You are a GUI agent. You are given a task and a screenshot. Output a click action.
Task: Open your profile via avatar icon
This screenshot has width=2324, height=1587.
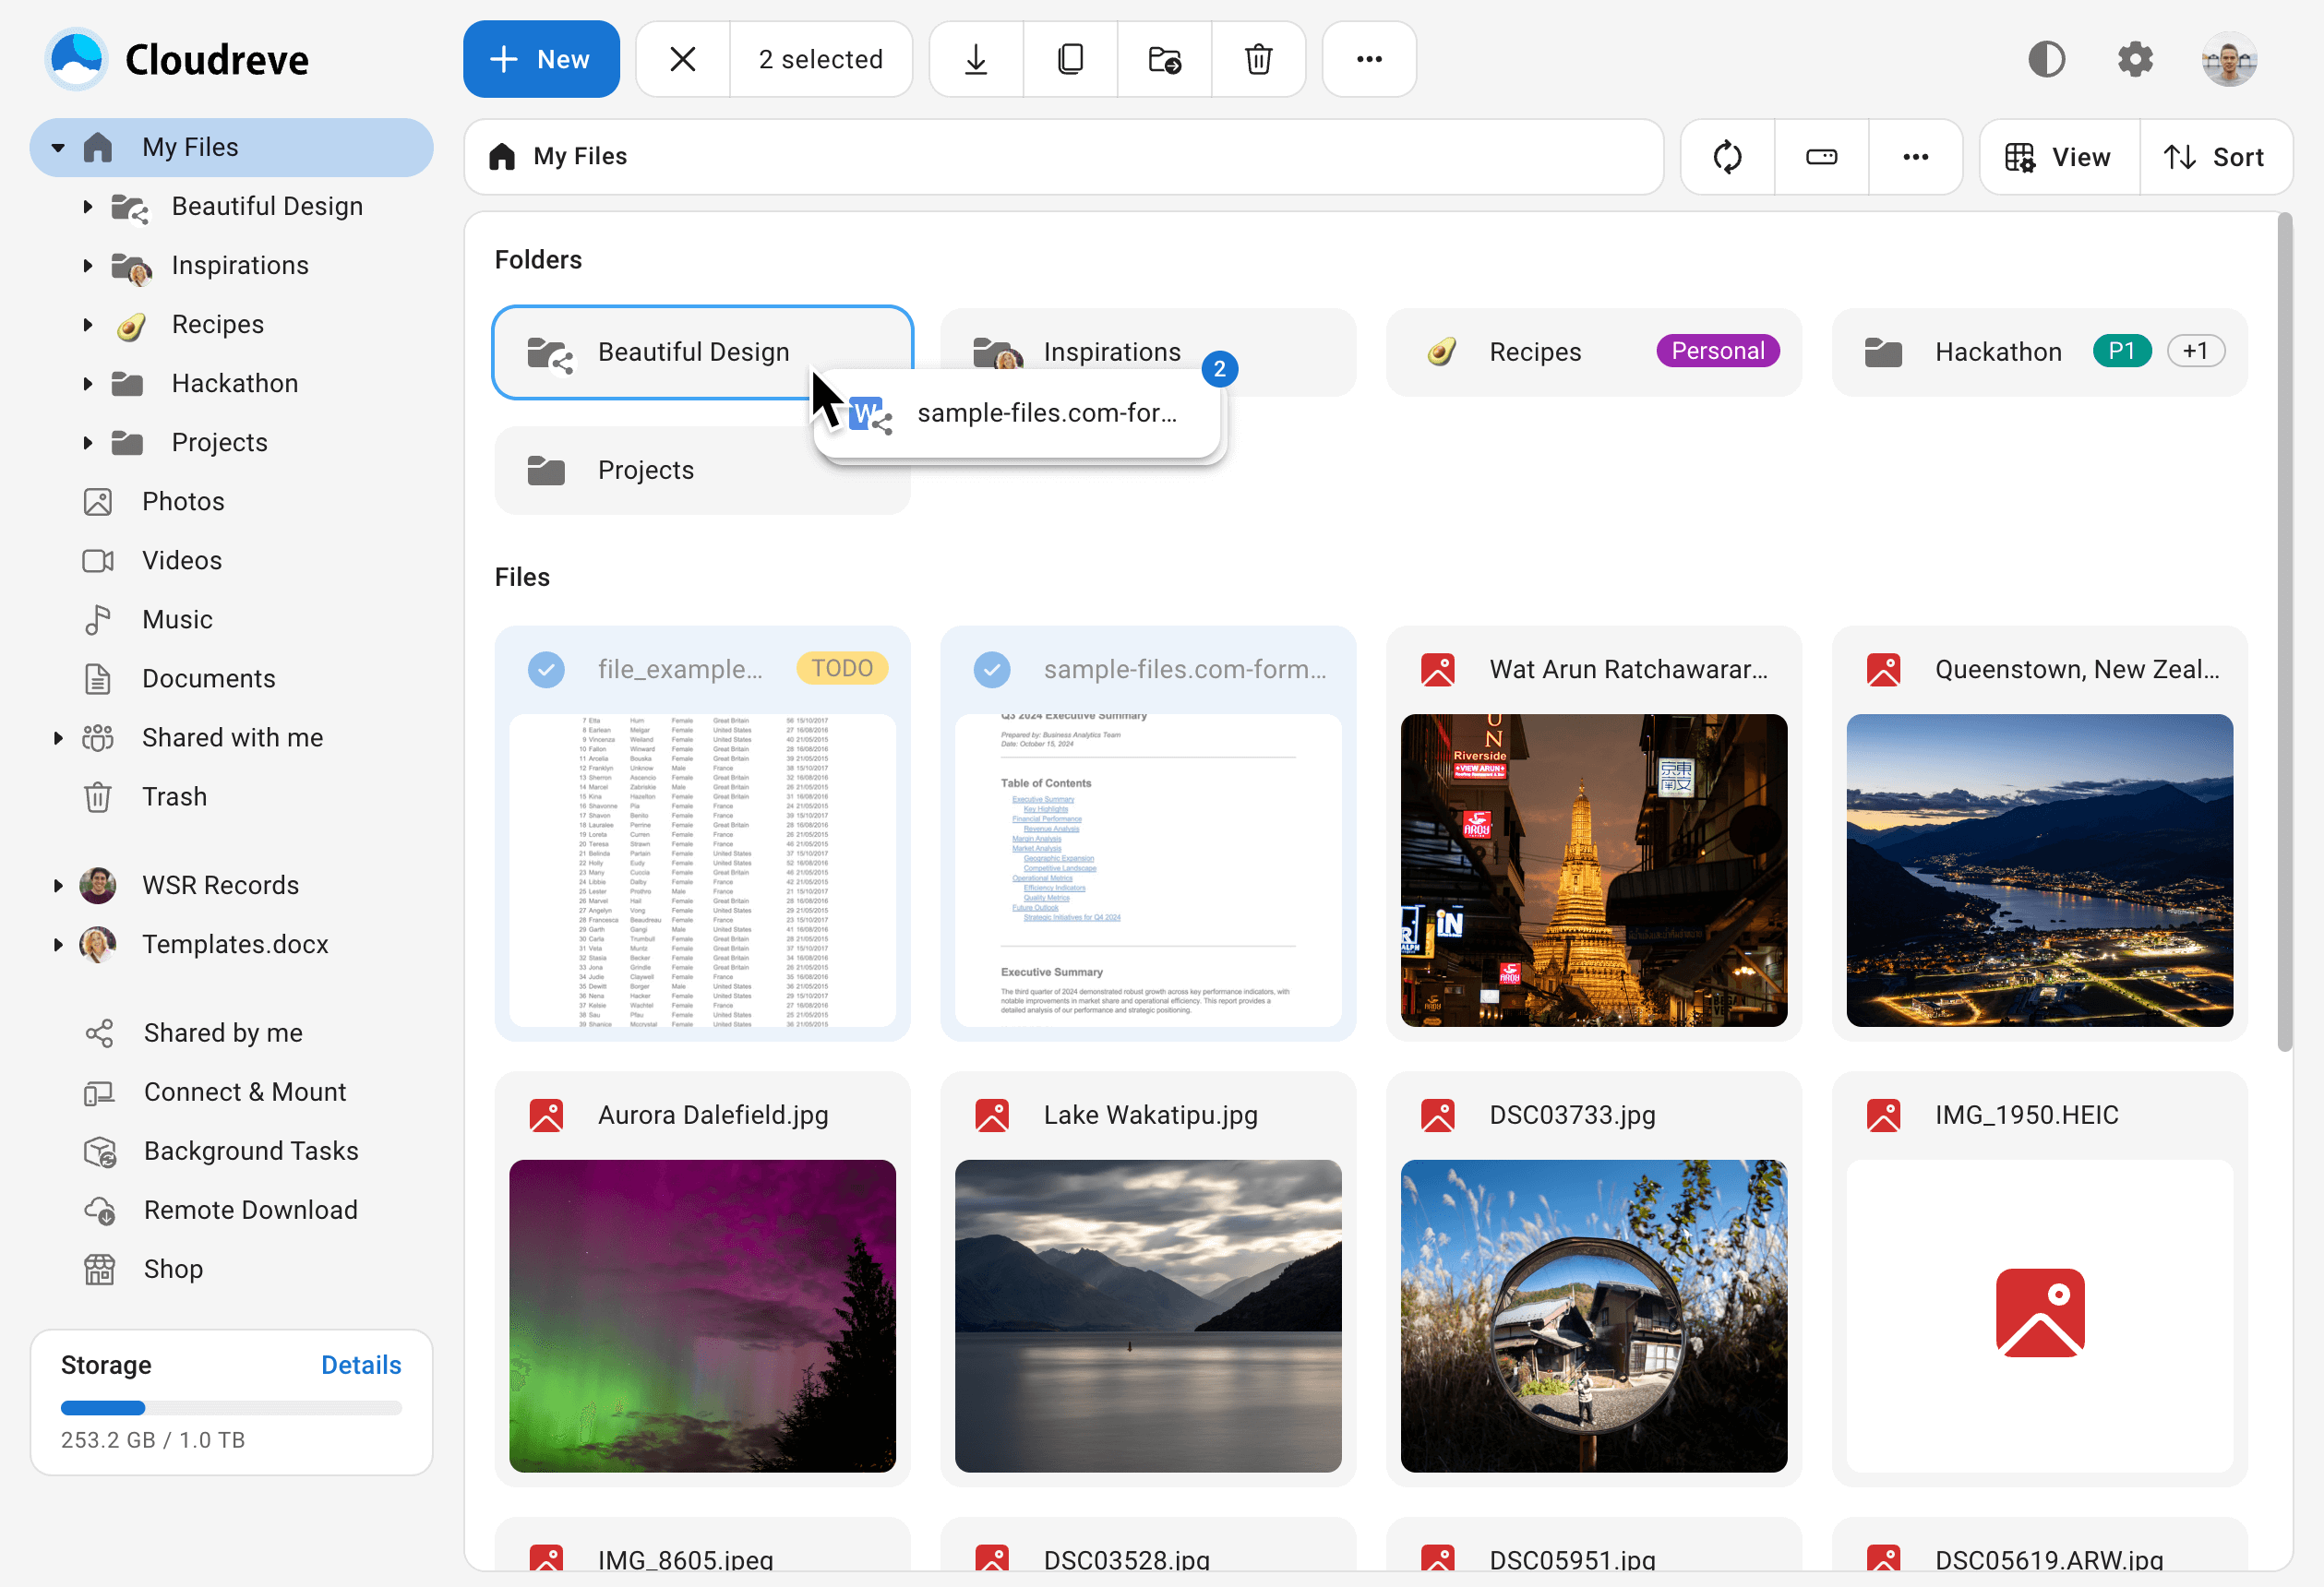[2228, 59]
